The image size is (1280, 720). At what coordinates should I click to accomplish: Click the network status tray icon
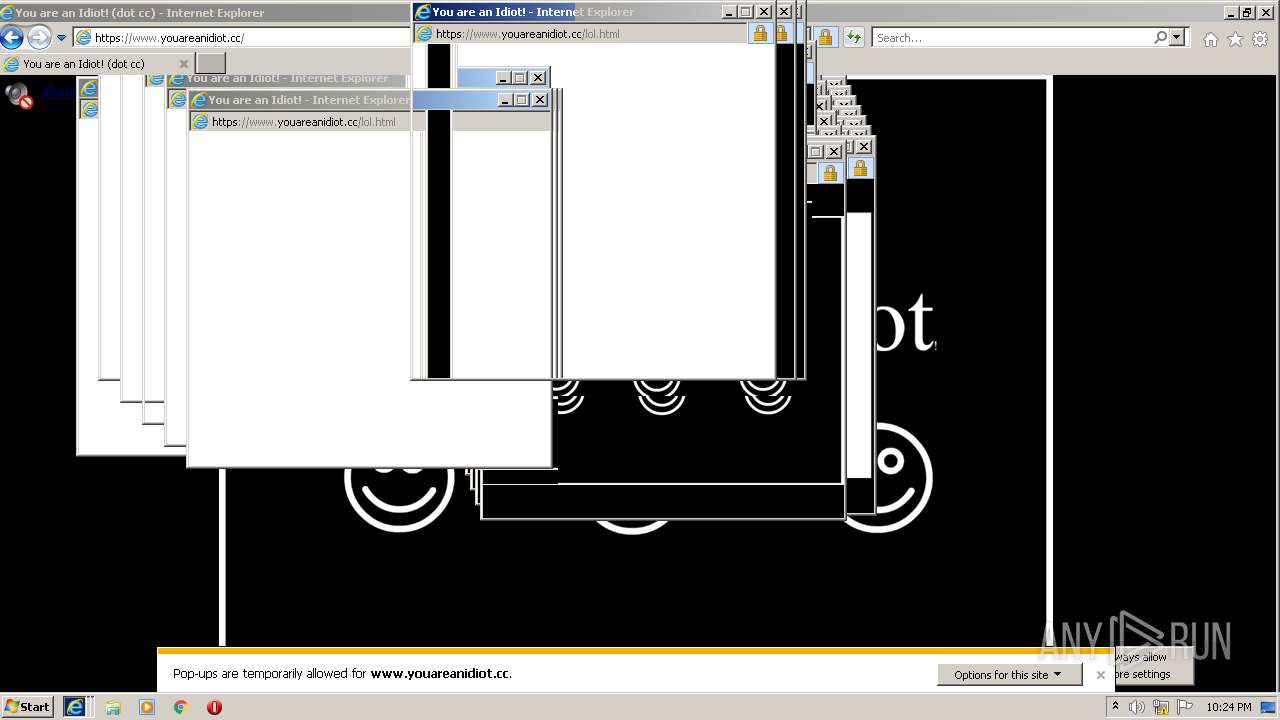[1161, 707]
